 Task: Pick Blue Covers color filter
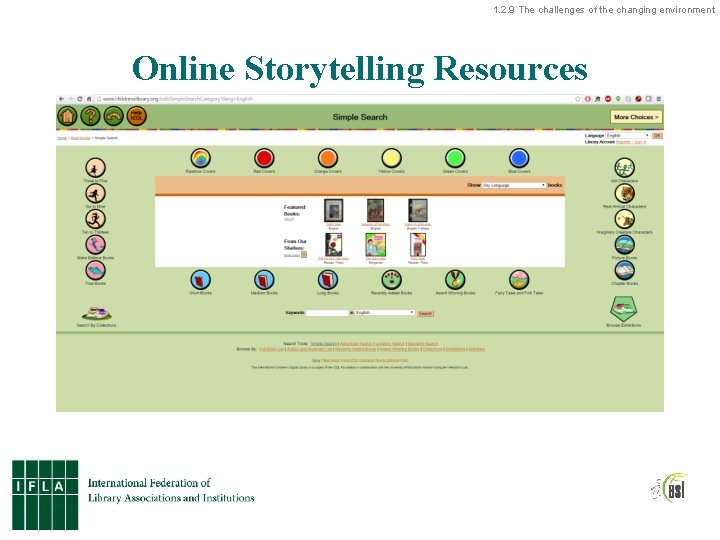519,158
